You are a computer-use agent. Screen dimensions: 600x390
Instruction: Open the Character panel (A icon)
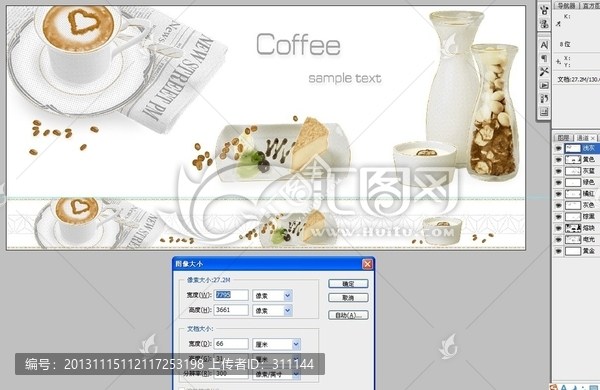coord(544,45)
